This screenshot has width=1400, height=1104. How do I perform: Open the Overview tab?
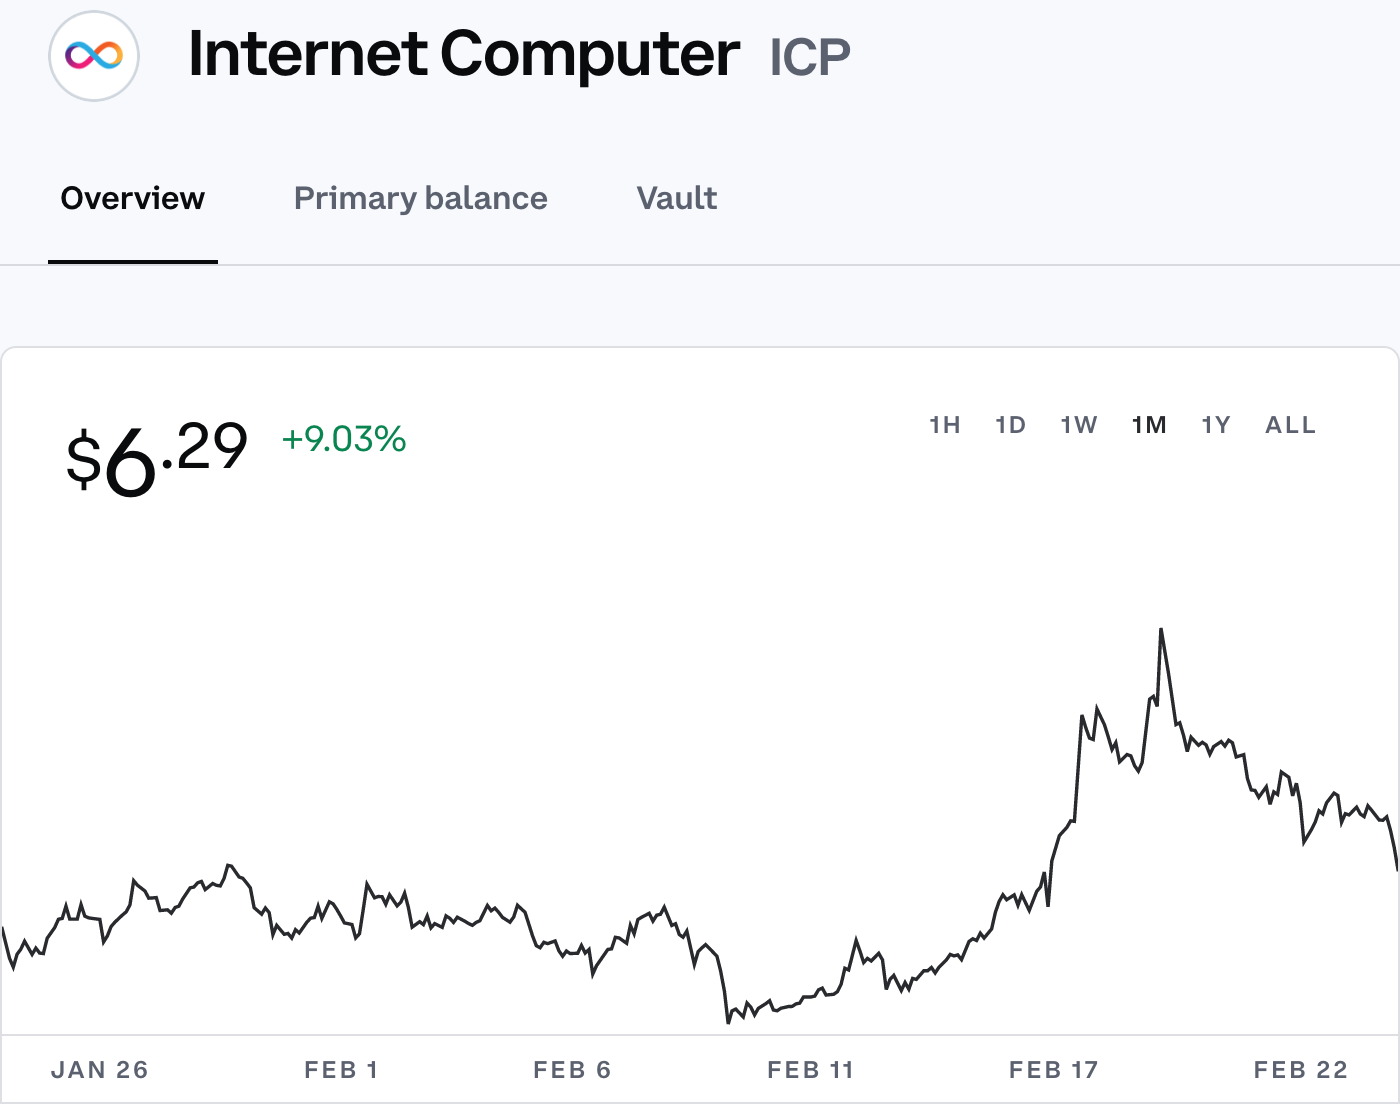pyautogui.click(x=133, y=198)
